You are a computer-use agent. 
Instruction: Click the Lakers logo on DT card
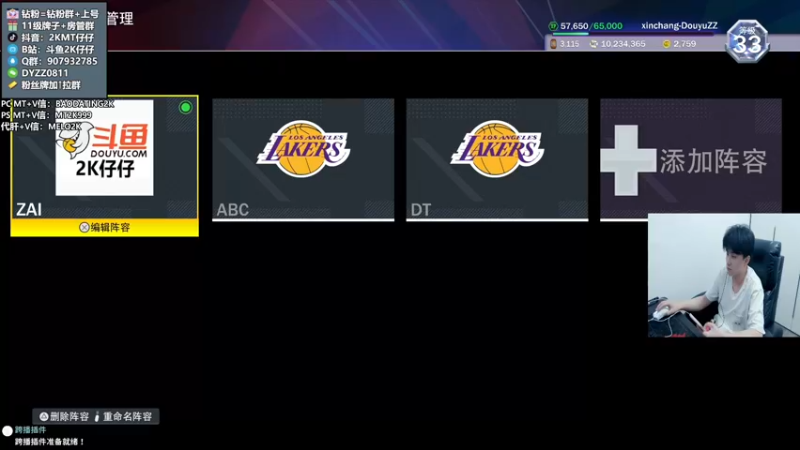click(x=497, y=148)
